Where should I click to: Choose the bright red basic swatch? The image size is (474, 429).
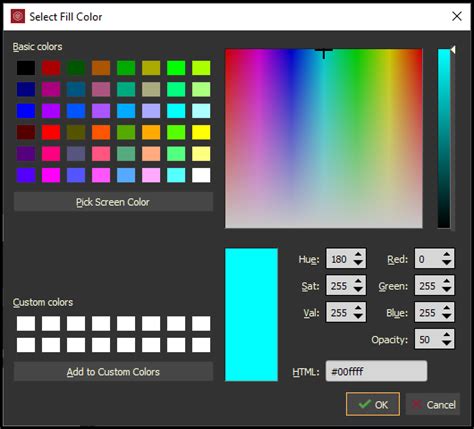(51, 132)
